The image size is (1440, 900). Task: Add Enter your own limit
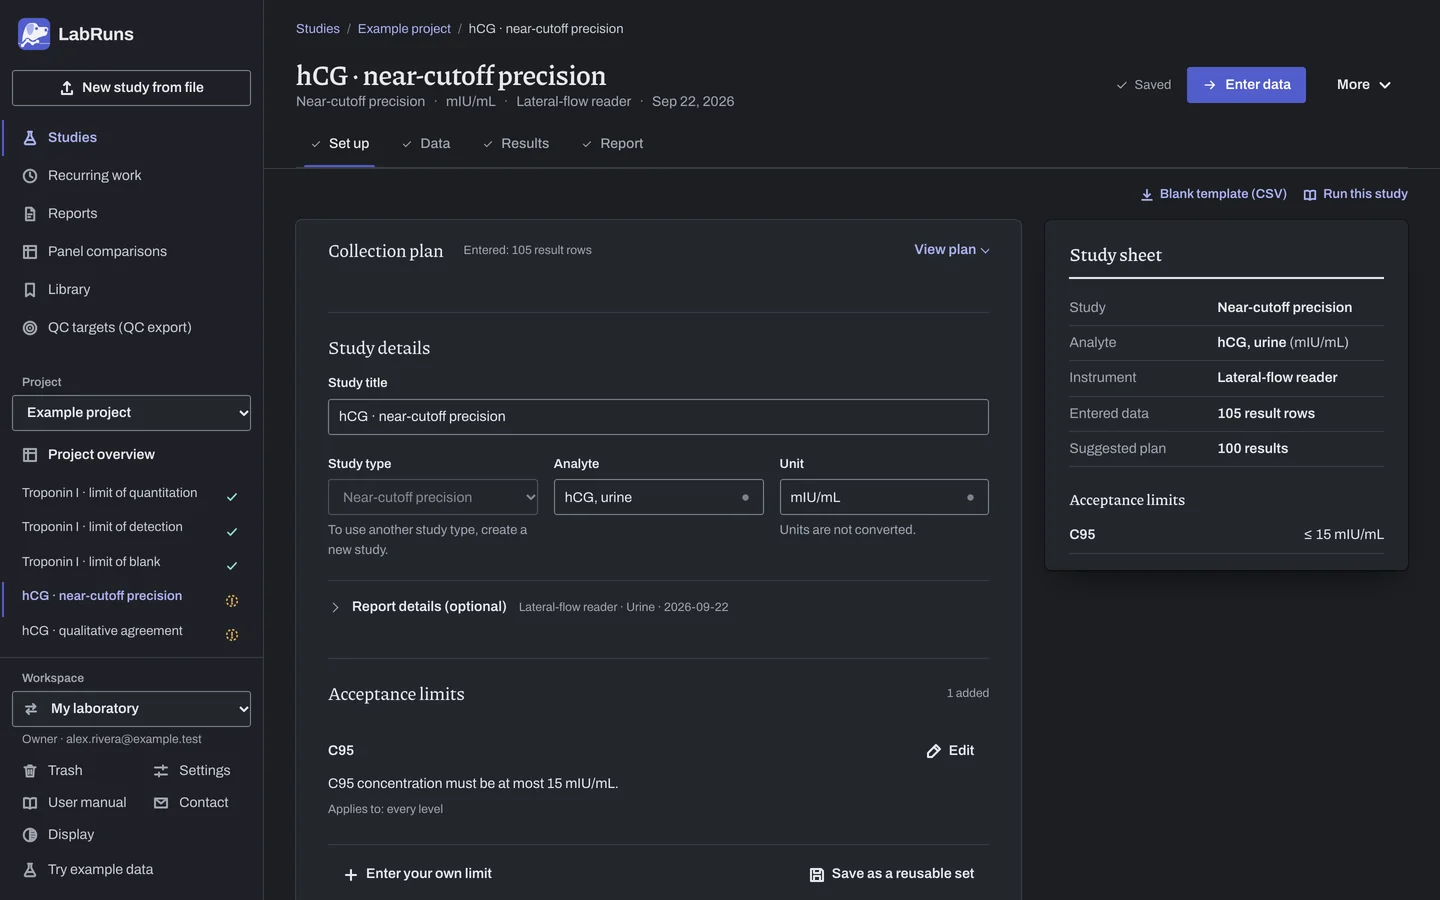click(418, 874)
